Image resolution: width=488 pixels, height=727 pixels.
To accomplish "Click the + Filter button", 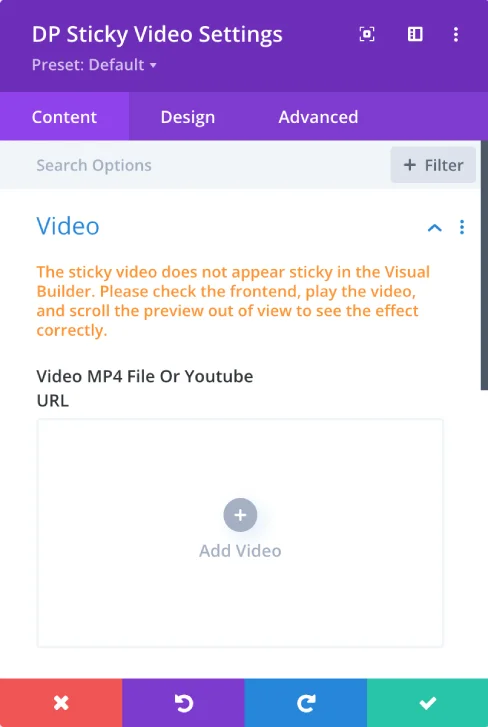I will click(x=433, y=165).
